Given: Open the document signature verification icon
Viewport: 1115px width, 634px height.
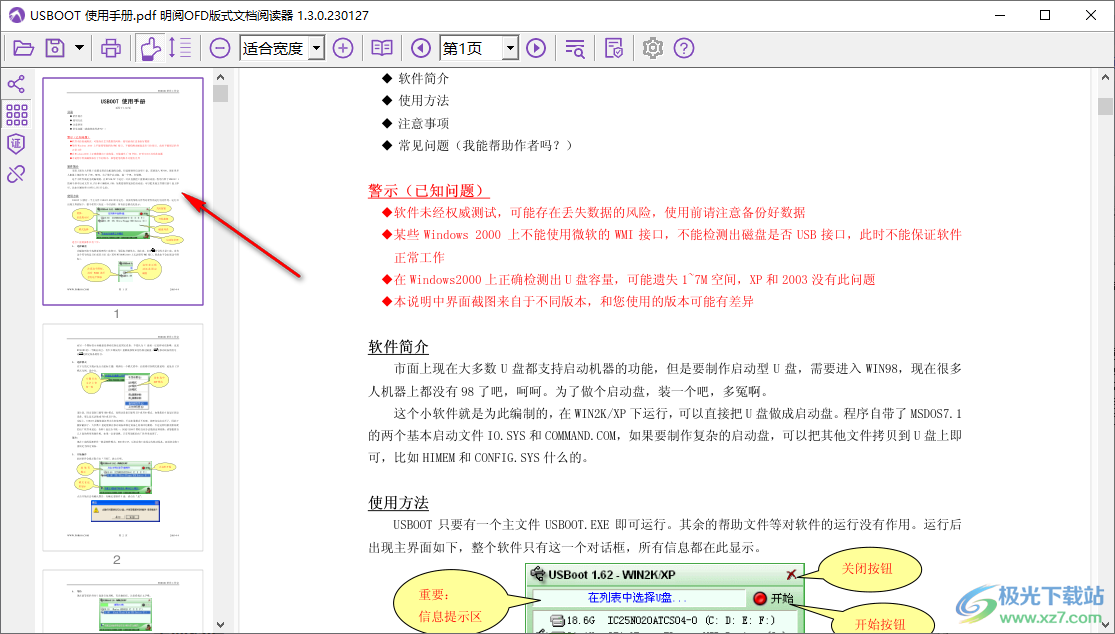Looking at the screenshot, I should pyautogui.click(x=614, y=48).
